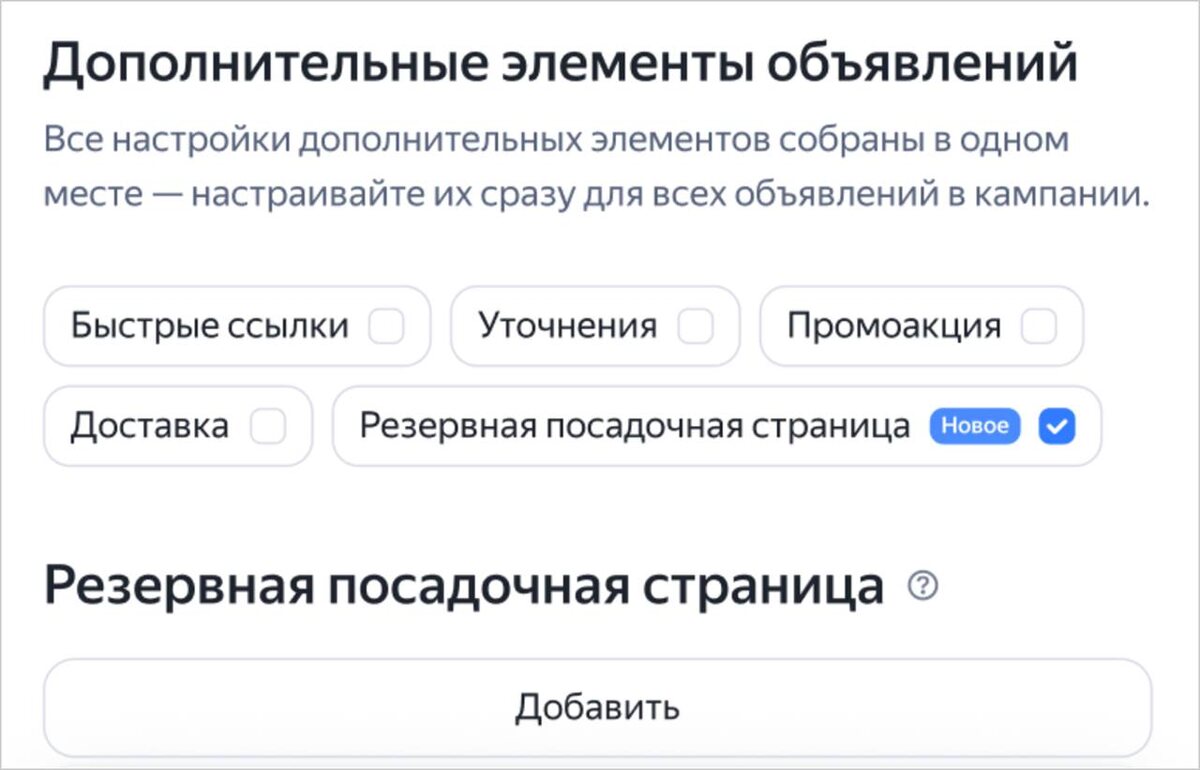Tick the Уточнения checkbox
This screenshot has height=770, width=1200.
pos(695,327)
